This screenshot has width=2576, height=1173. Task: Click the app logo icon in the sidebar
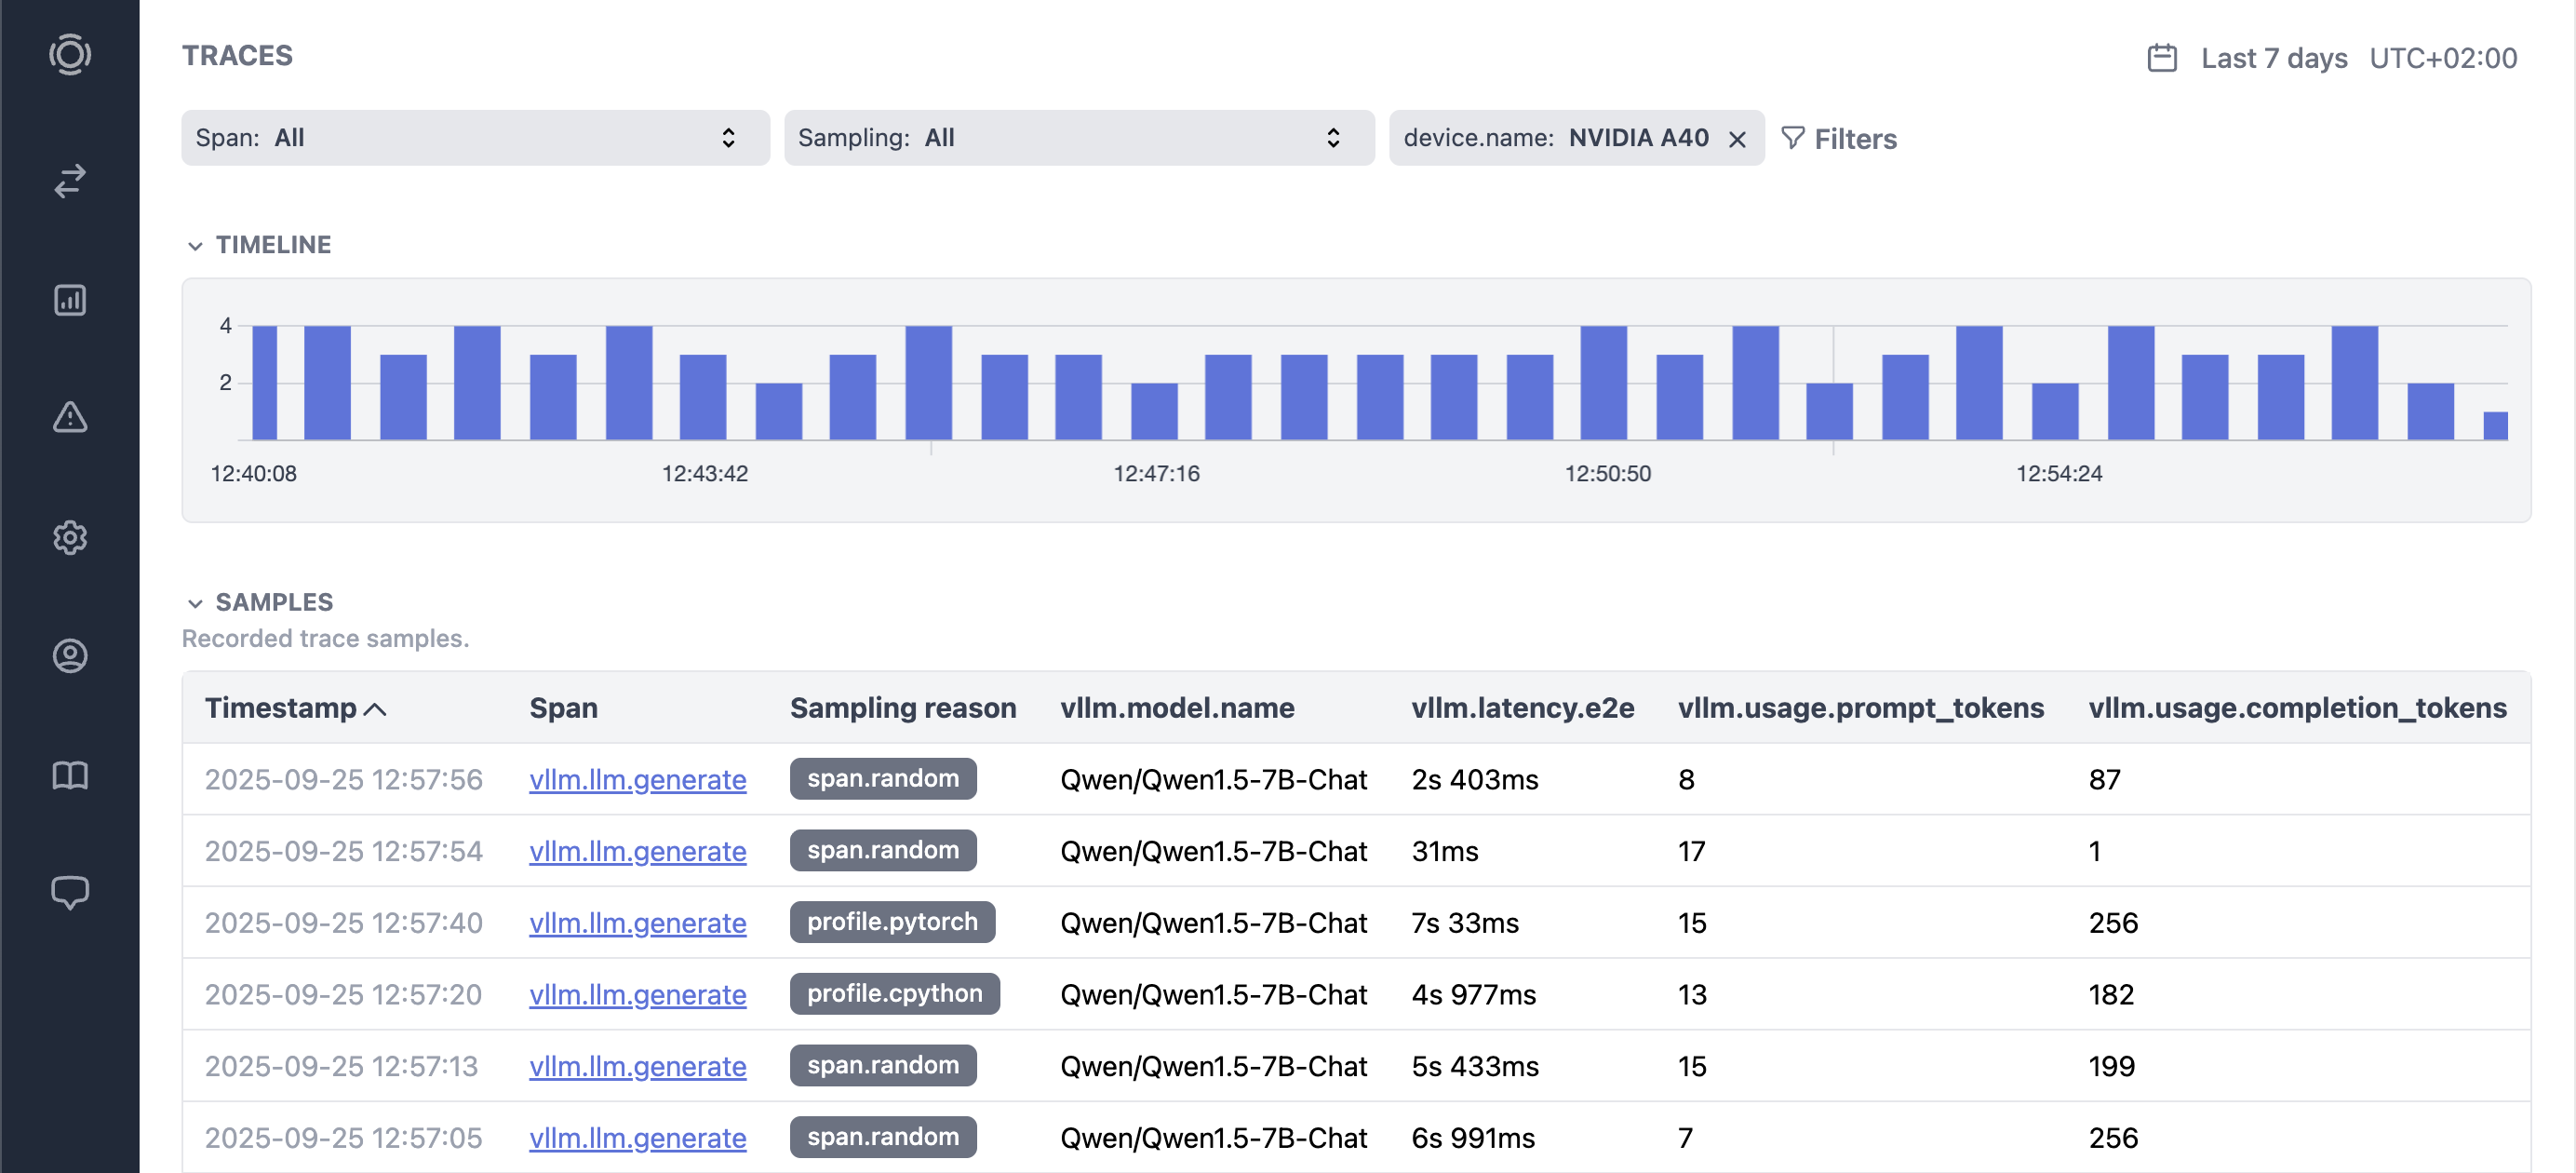click(x=70, y=55)
